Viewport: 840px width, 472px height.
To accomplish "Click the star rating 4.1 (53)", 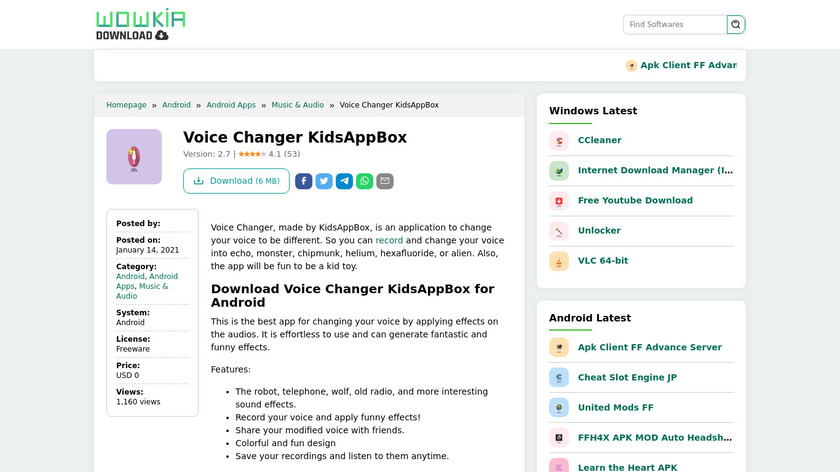I will [x=269, y=154].
